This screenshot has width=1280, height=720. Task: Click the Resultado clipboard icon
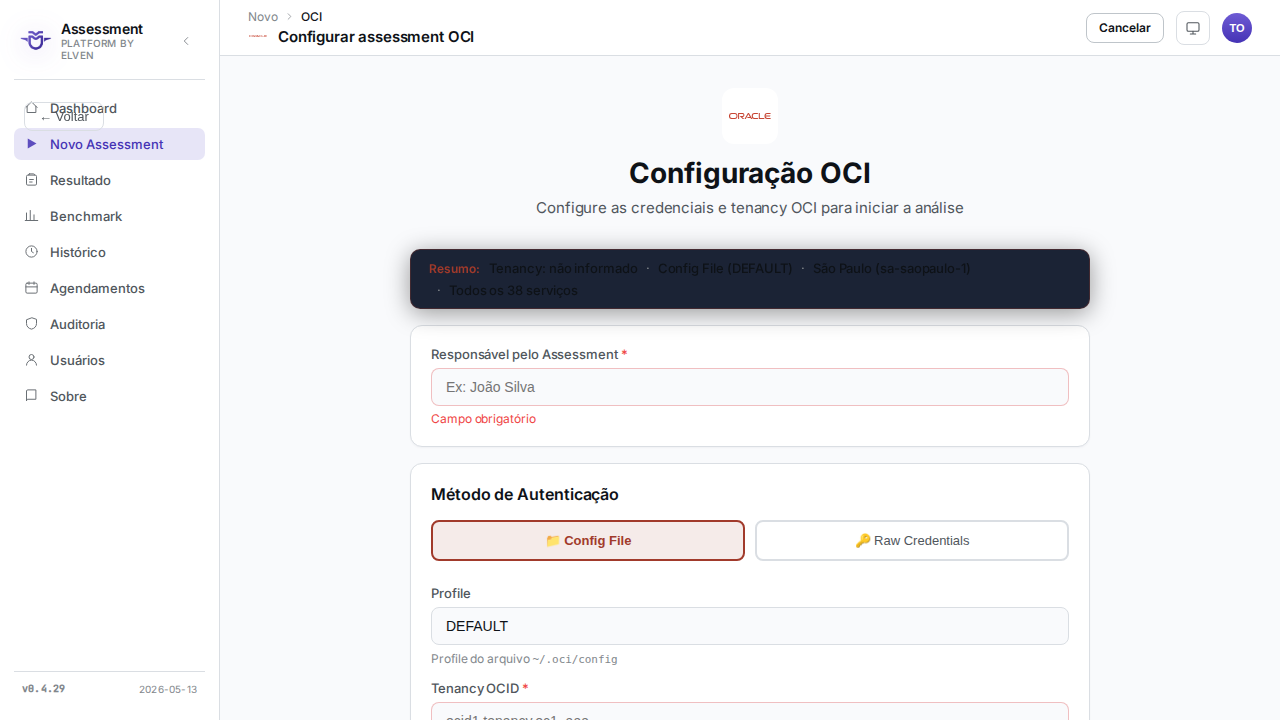[31, 180]
